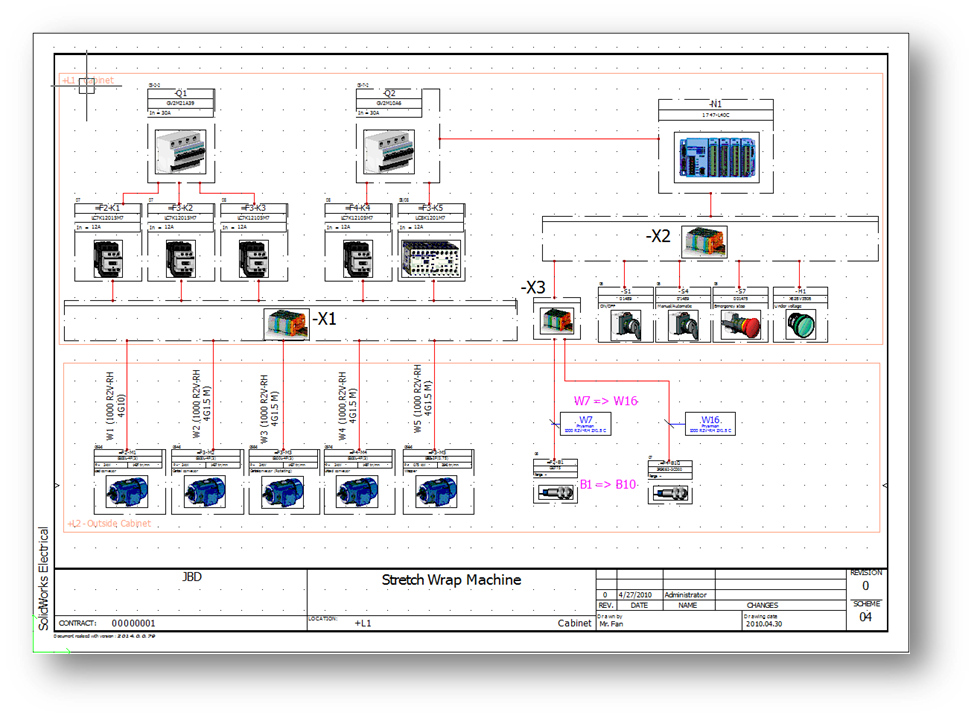Click the 'CHANGES' column header
The image size is (975, 719).
pyautogui.click(x=762, y=605)
